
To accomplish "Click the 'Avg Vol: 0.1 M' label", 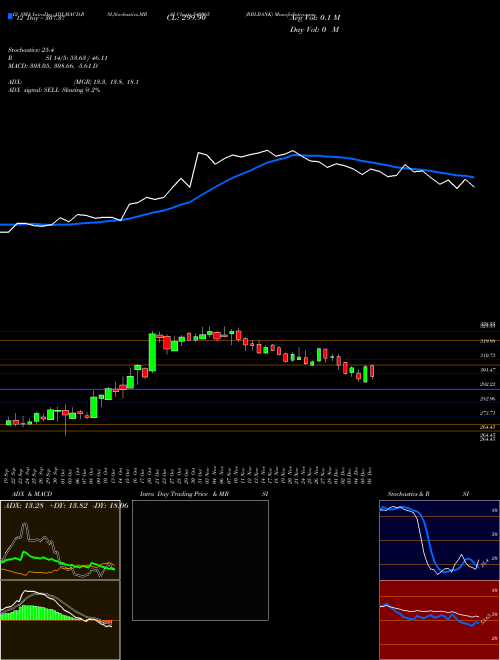I will click(x=315, y=18).
